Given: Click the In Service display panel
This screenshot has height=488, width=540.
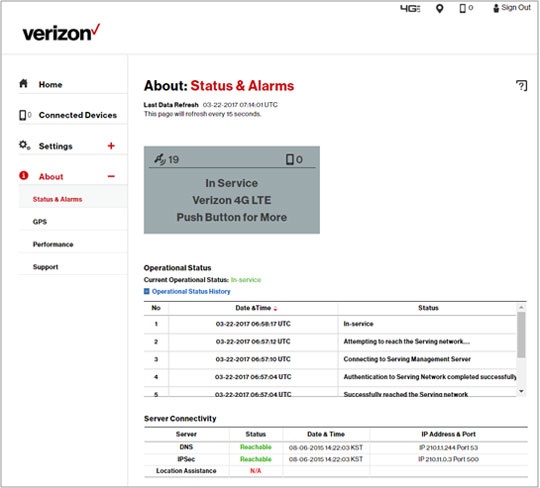Looking at the screenshot, I should (232, 190).
